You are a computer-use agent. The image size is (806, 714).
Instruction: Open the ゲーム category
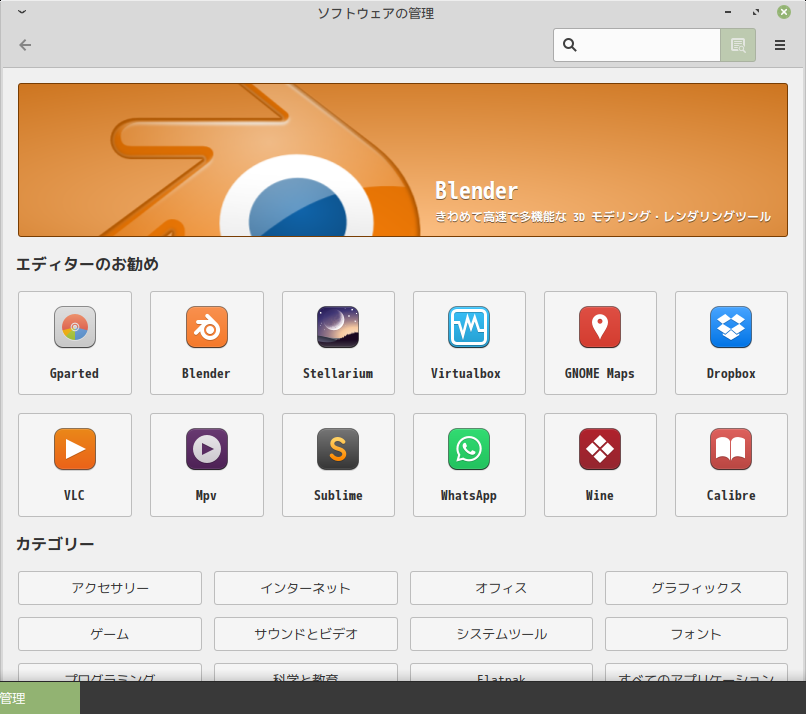pyautogui.click(x=110, y=634)
